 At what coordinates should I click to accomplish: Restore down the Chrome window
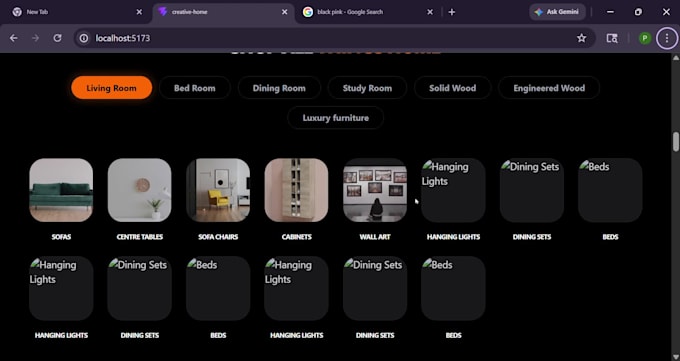click(638, 12)
